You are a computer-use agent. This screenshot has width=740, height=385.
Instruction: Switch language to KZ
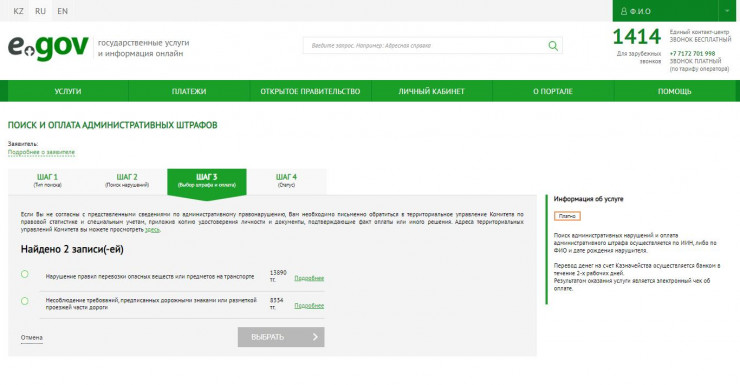(18, 11)
